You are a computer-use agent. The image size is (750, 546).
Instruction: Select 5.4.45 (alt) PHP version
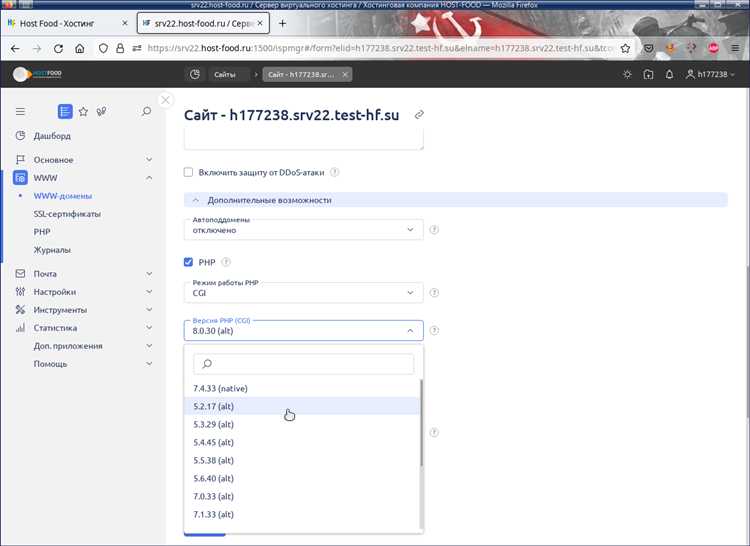point(302,442)
